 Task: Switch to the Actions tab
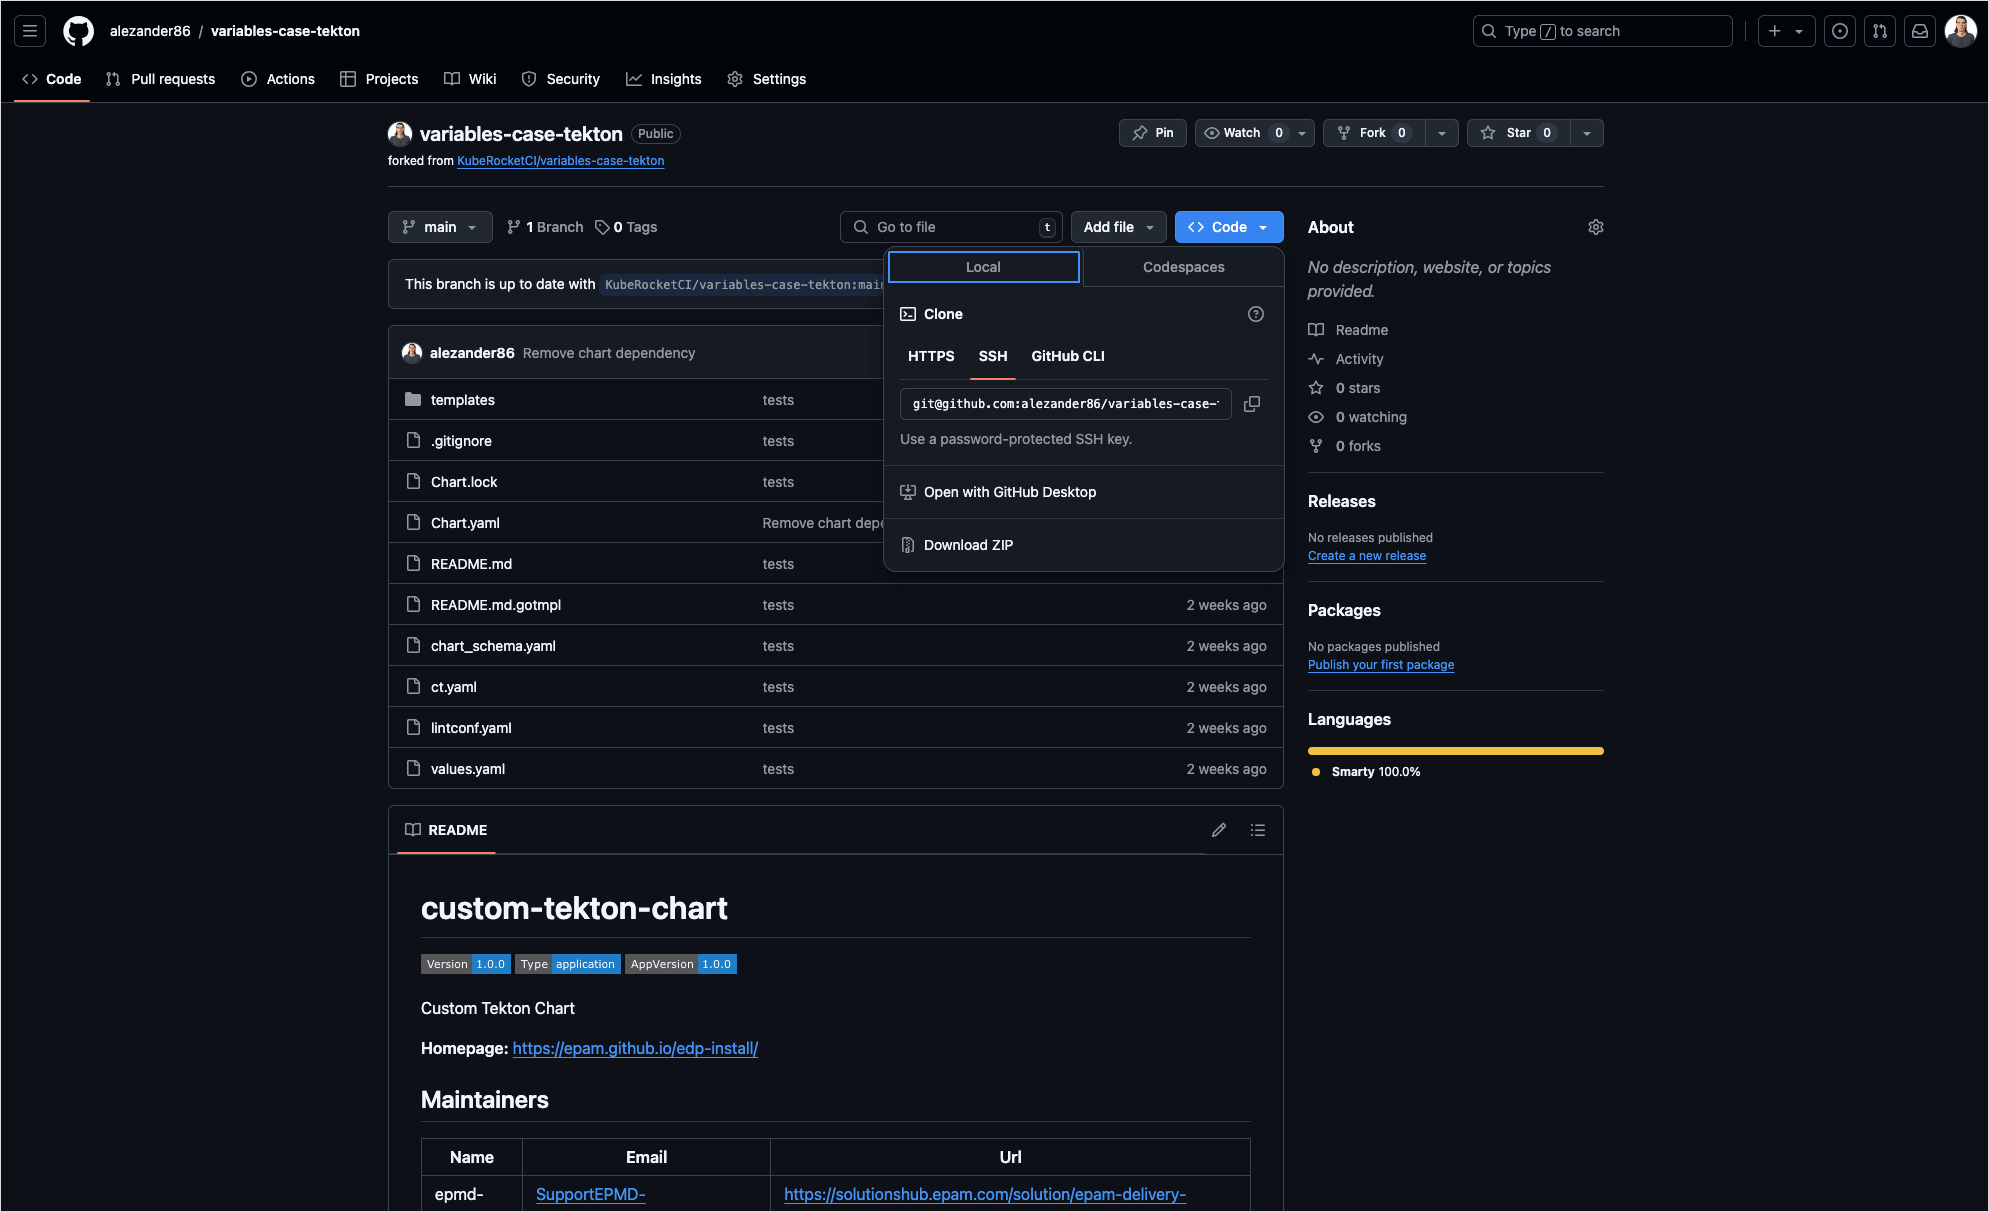tap(278, 79)
